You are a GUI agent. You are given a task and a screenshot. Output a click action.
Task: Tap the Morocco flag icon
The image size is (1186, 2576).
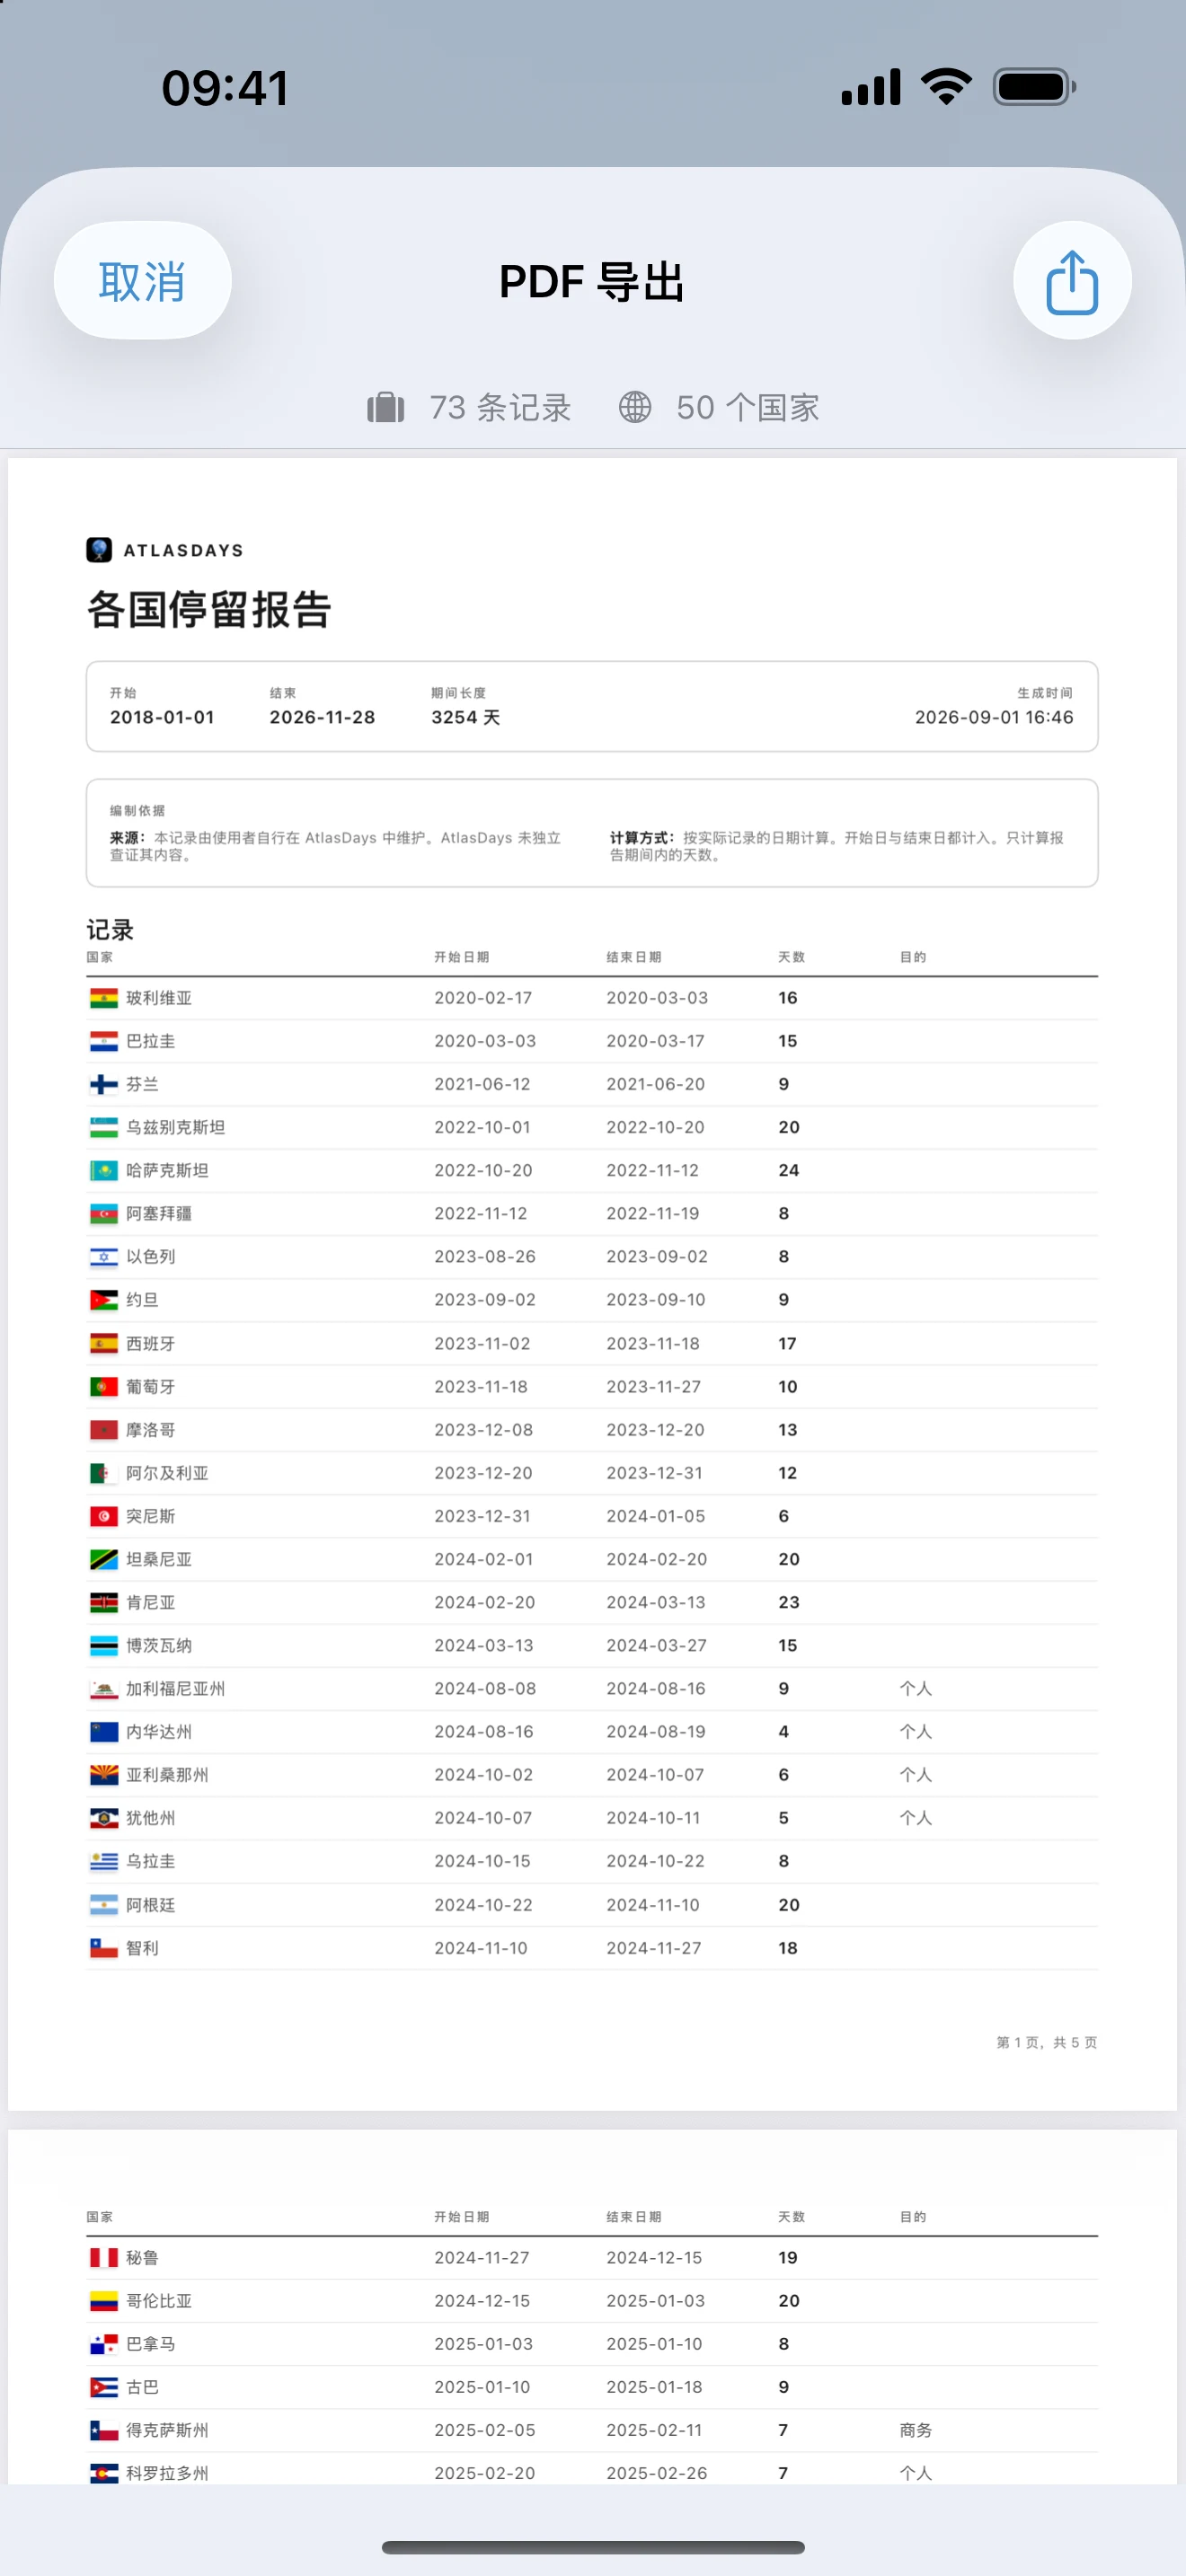(104, 1430)
